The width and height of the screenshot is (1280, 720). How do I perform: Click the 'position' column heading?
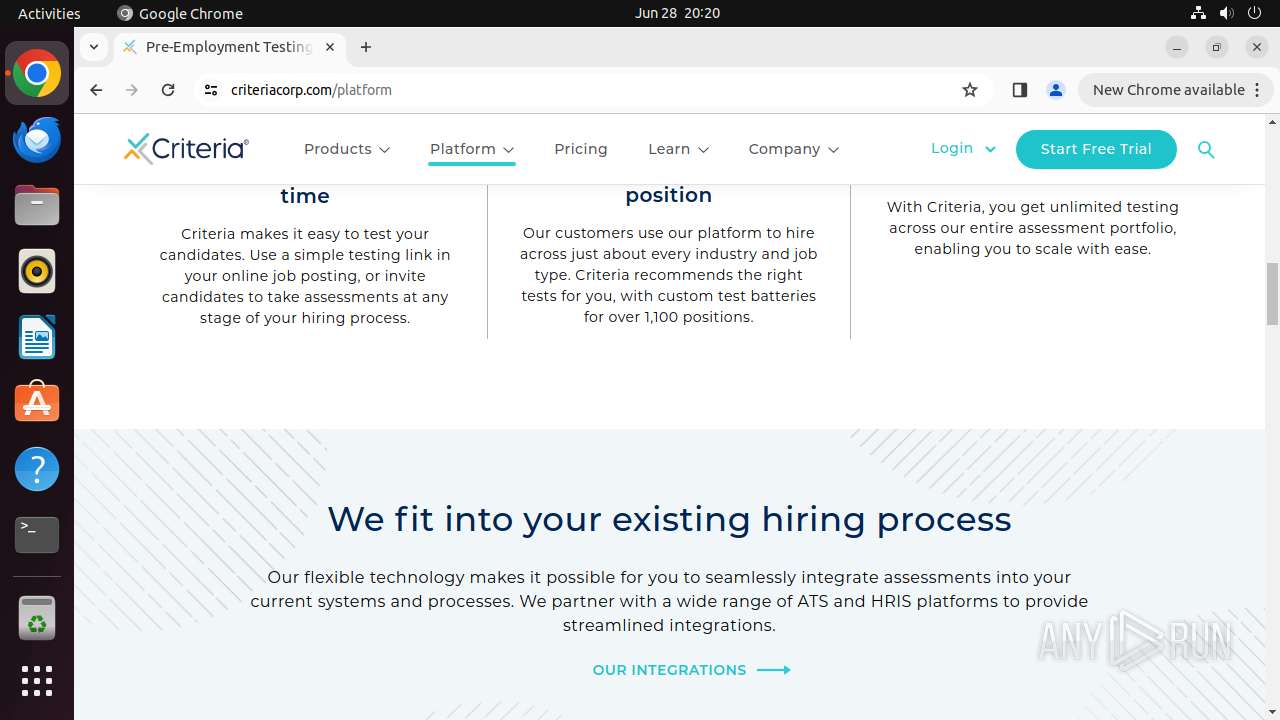coord(669,195)
